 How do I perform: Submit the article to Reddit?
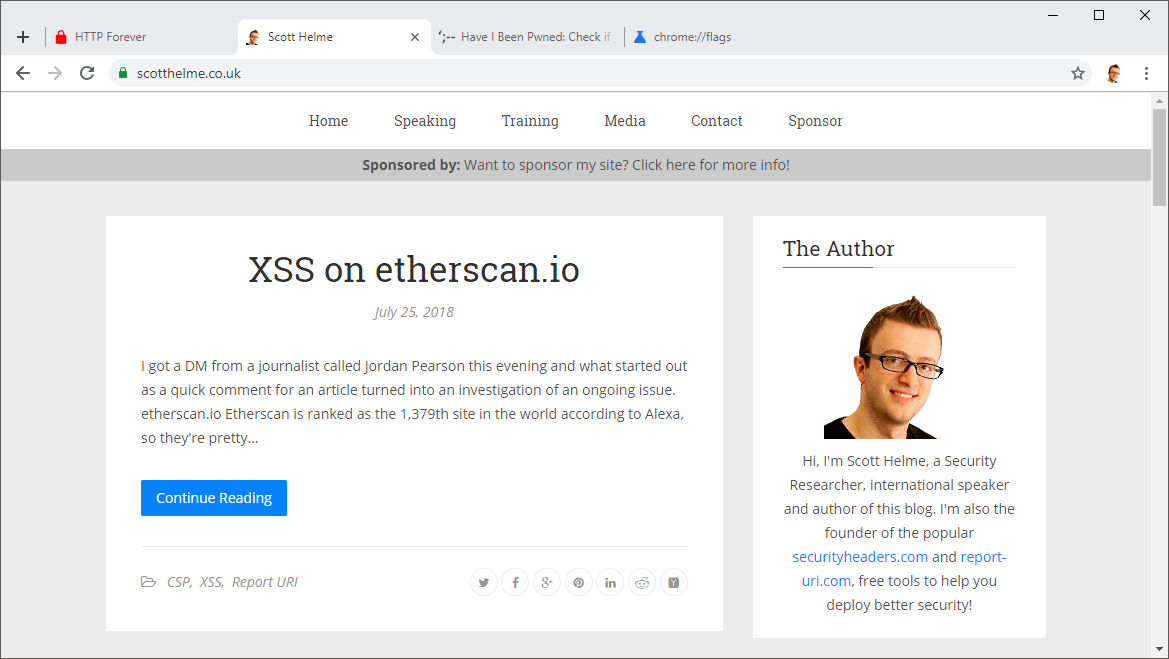tap(642, 581)
